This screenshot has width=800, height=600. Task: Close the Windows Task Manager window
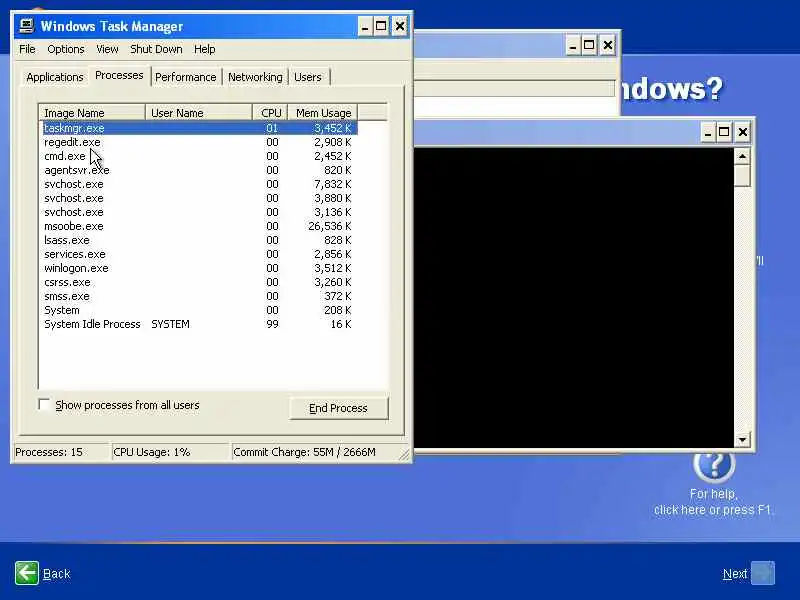click(x=400, y=26)
